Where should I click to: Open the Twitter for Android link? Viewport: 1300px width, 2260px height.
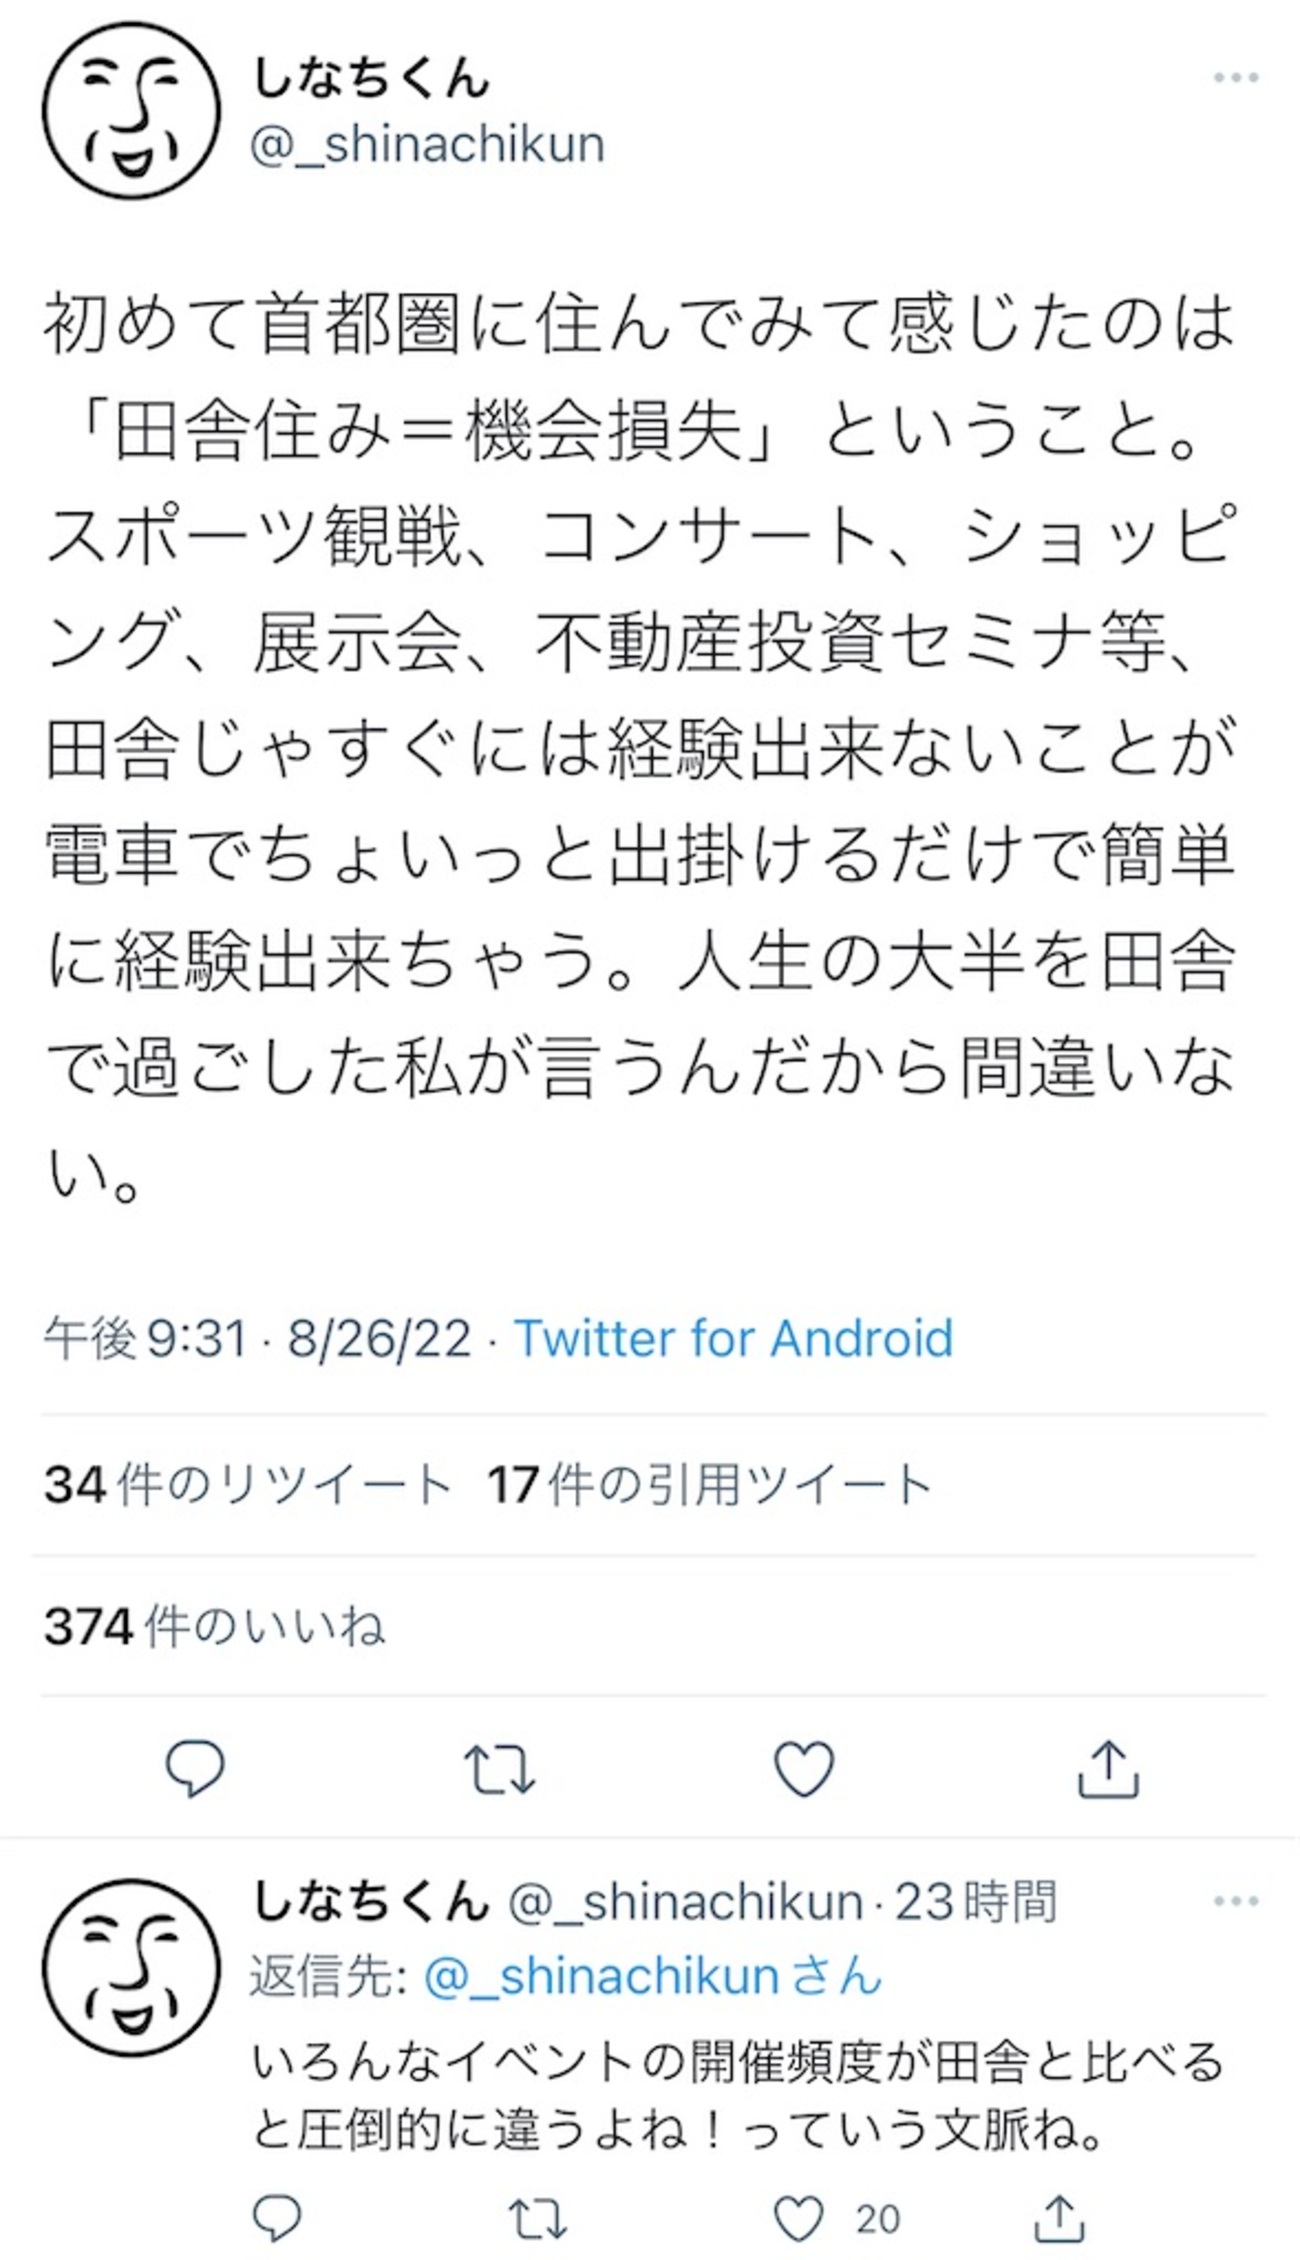733,1338
